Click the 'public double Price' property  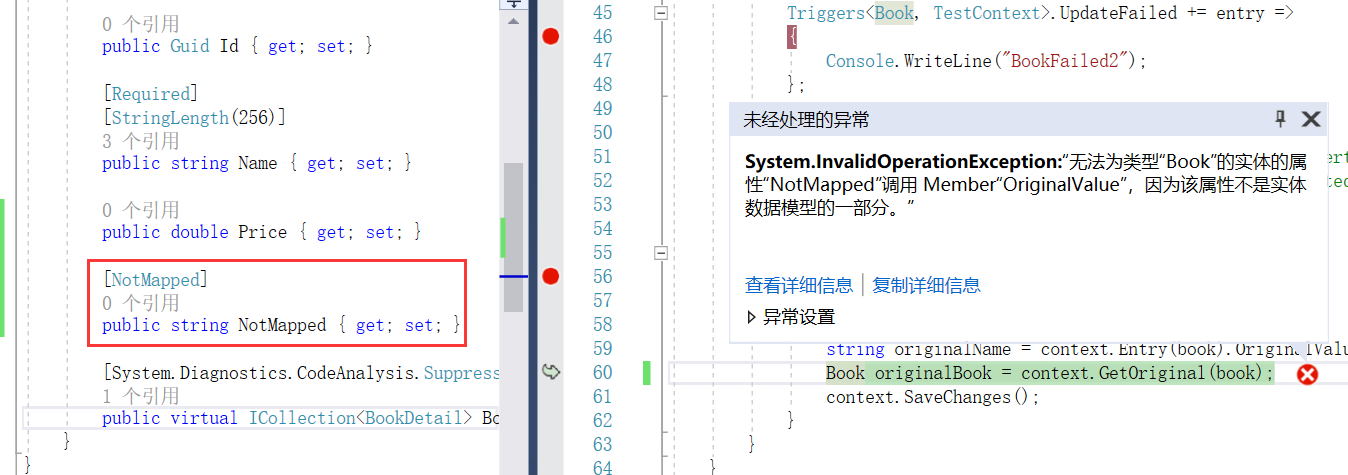261,232
